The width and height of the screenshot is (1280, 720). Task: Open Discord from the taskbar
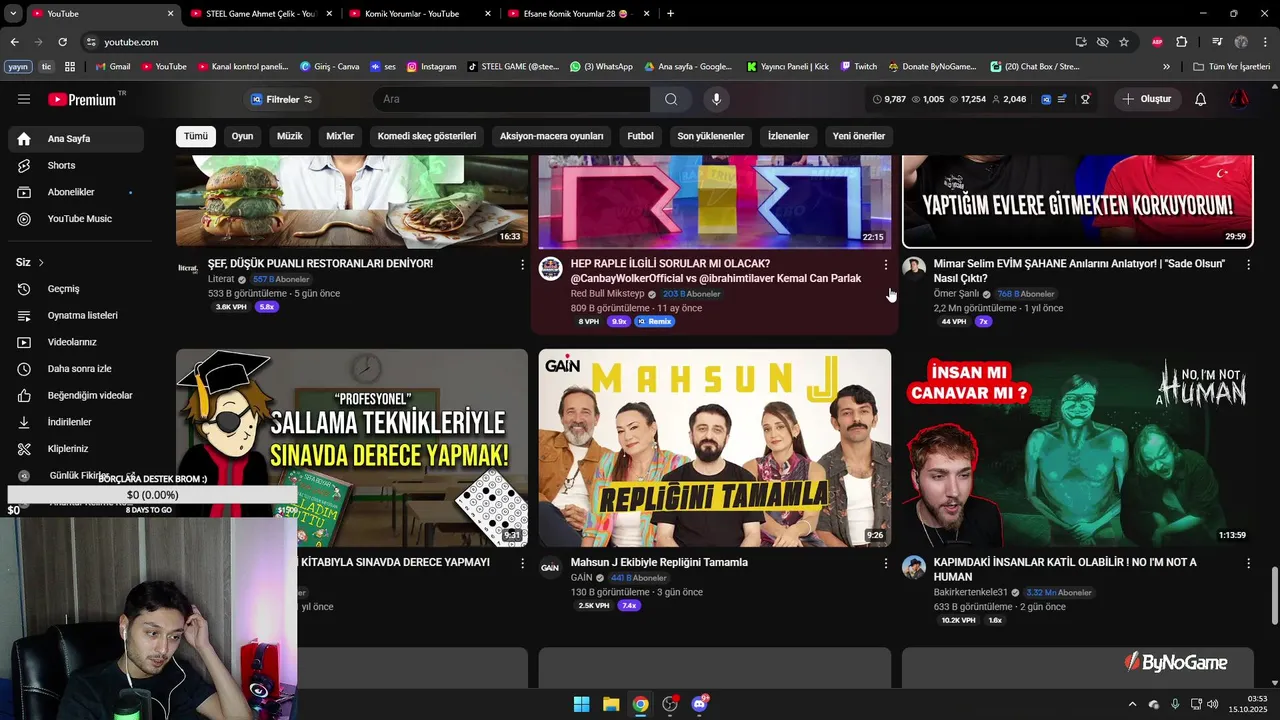pyautogui.click(x=699, y=704)
